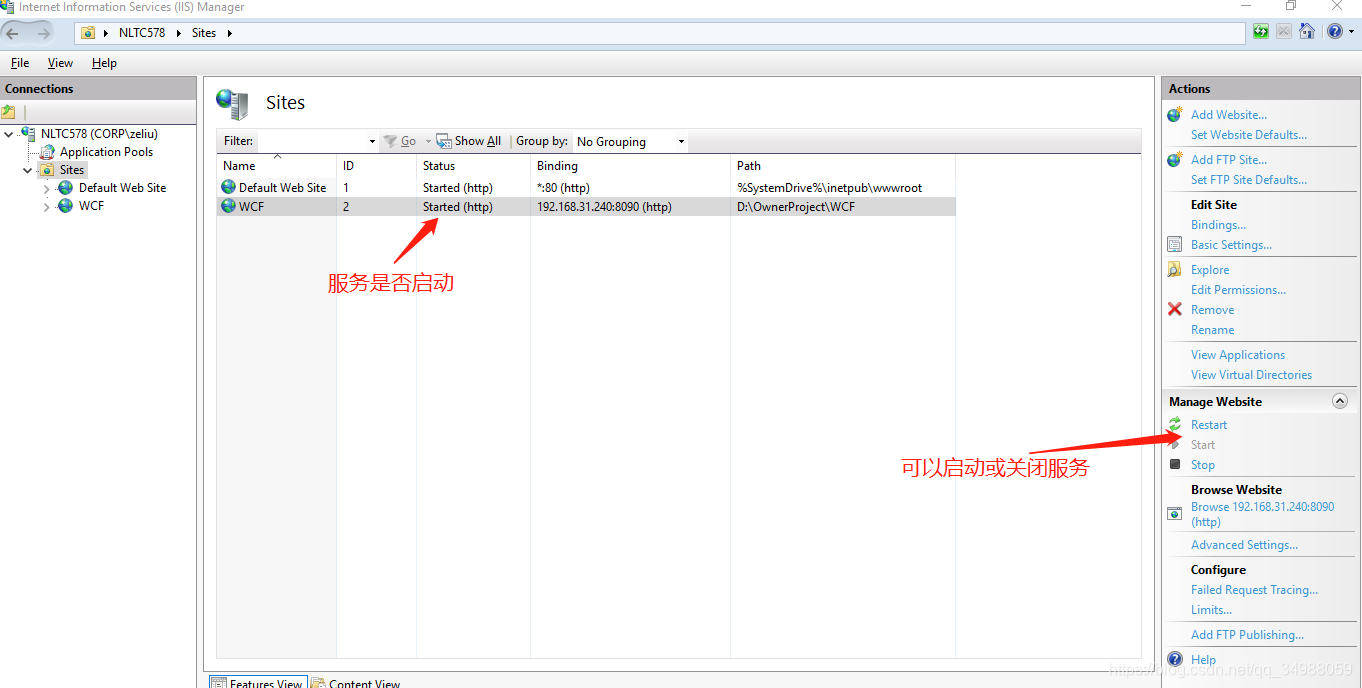Click the Help icon in Actions pane

tap(1175, 659)
